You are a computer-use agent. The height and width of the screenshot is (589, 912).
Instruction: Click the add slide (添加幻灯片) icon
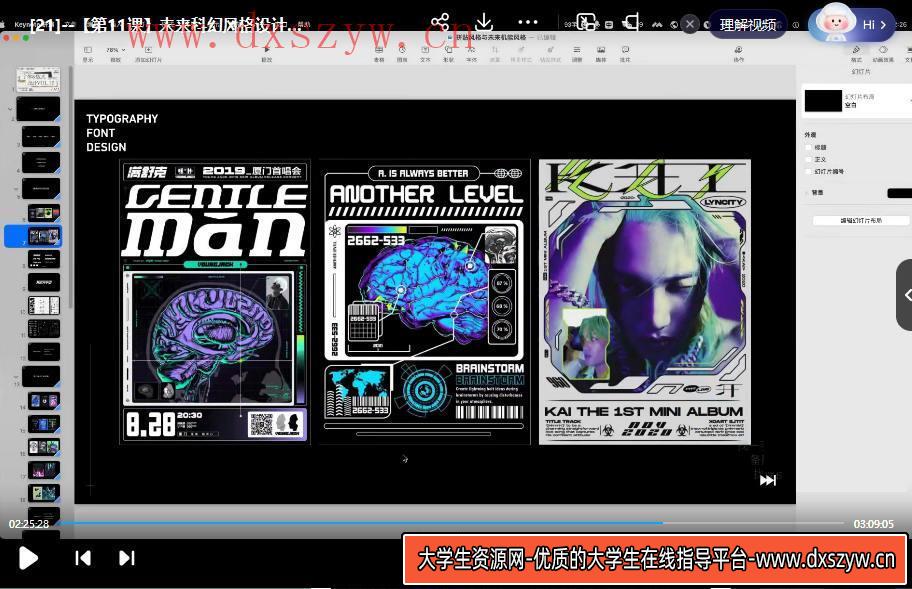coord(148,50)
